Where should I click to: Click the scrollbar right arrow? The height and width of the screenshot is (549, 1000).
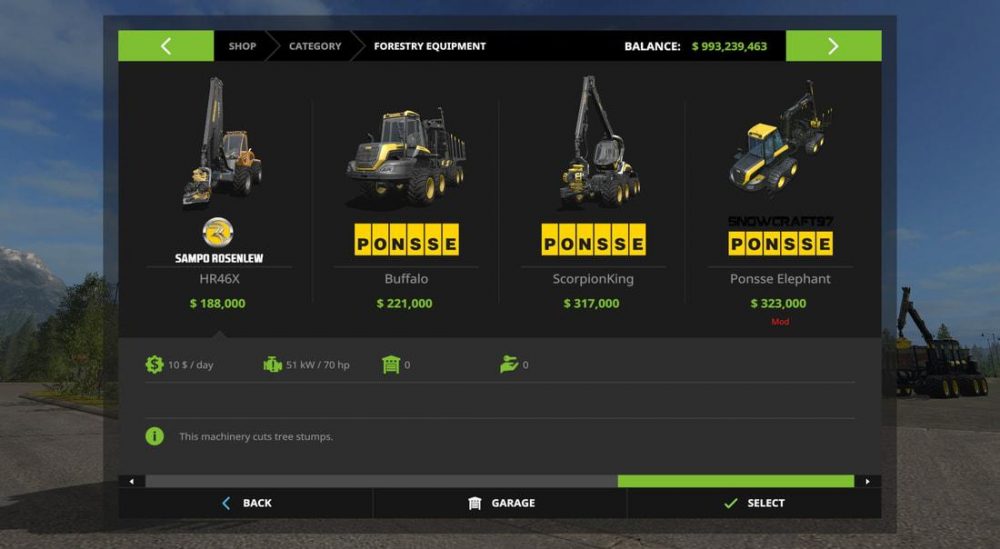(867, 481)
